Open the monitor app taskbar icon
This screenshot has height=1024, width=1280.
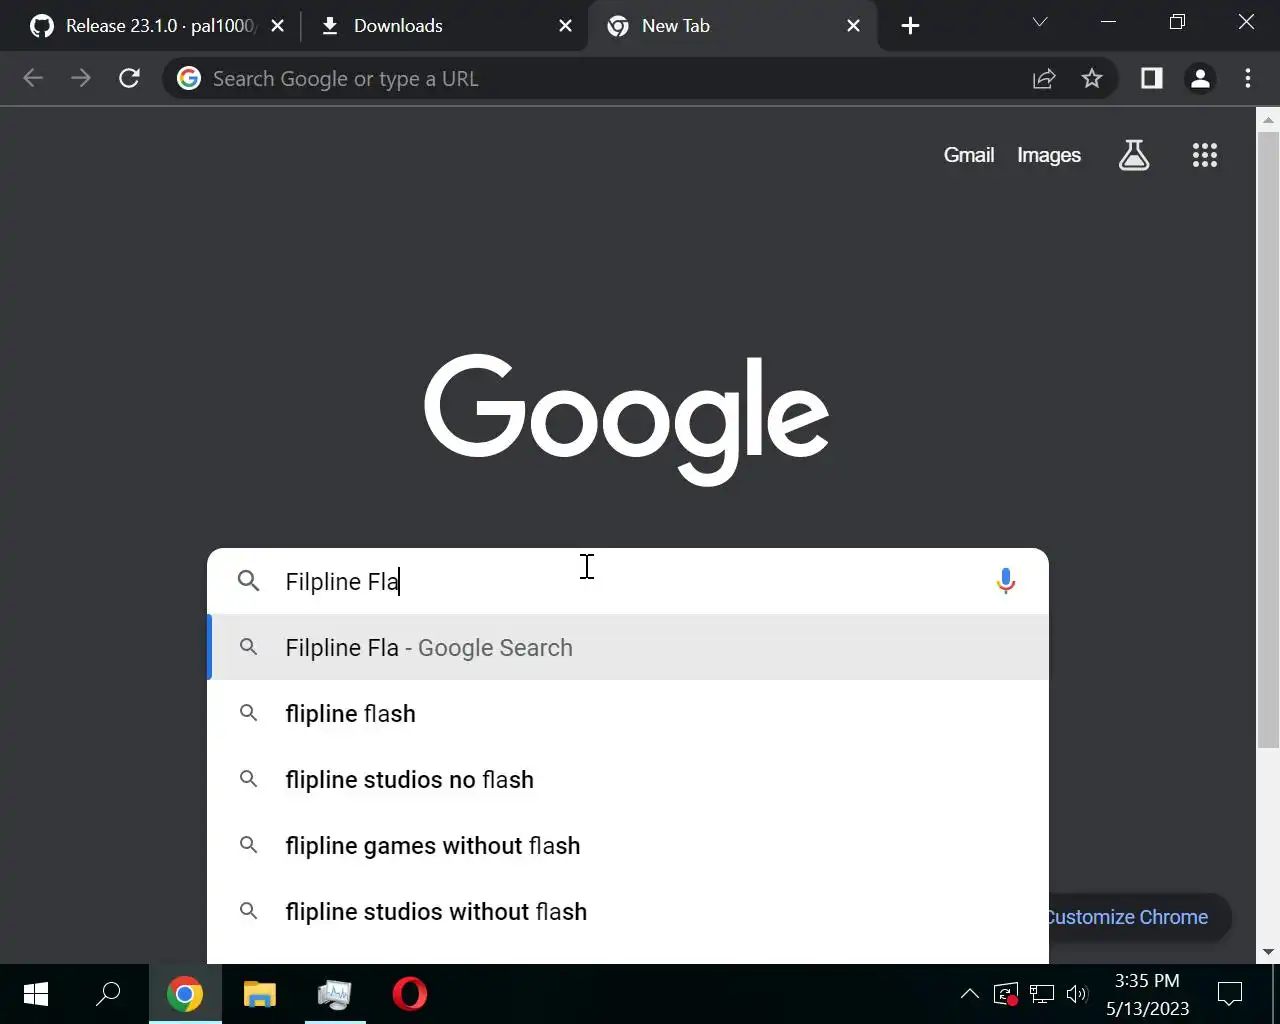[x=335, y=994]
